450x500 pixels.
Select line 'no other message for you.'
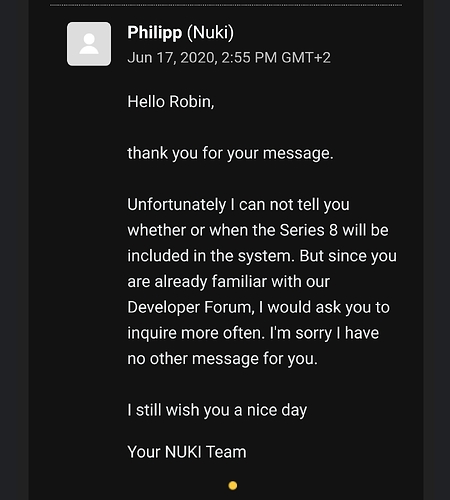click(x=223, y=359)
